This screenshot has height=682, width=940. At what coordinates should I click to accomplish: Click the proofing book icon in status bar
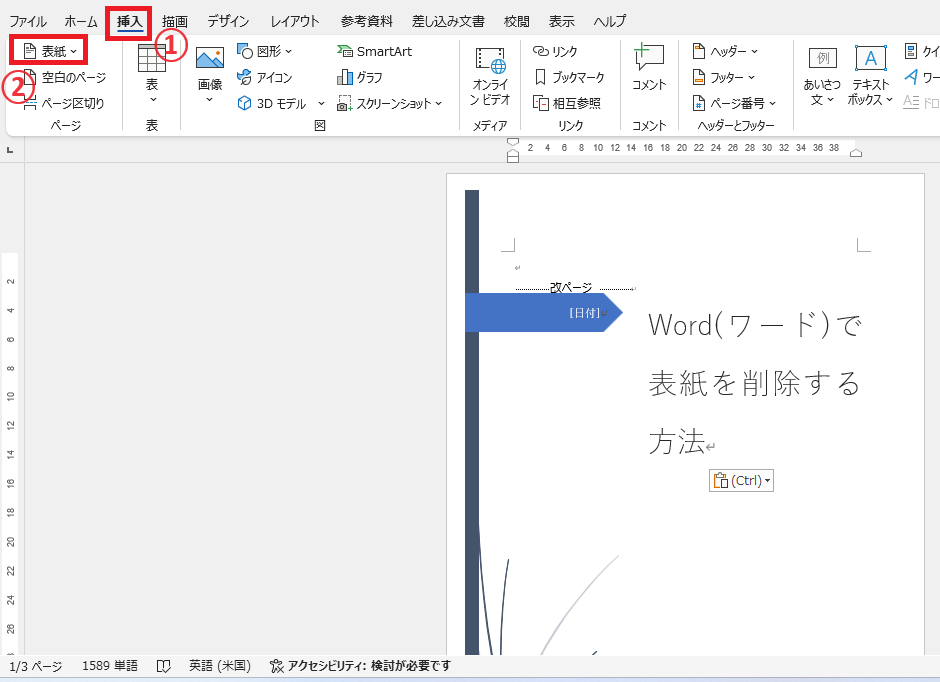163,666
